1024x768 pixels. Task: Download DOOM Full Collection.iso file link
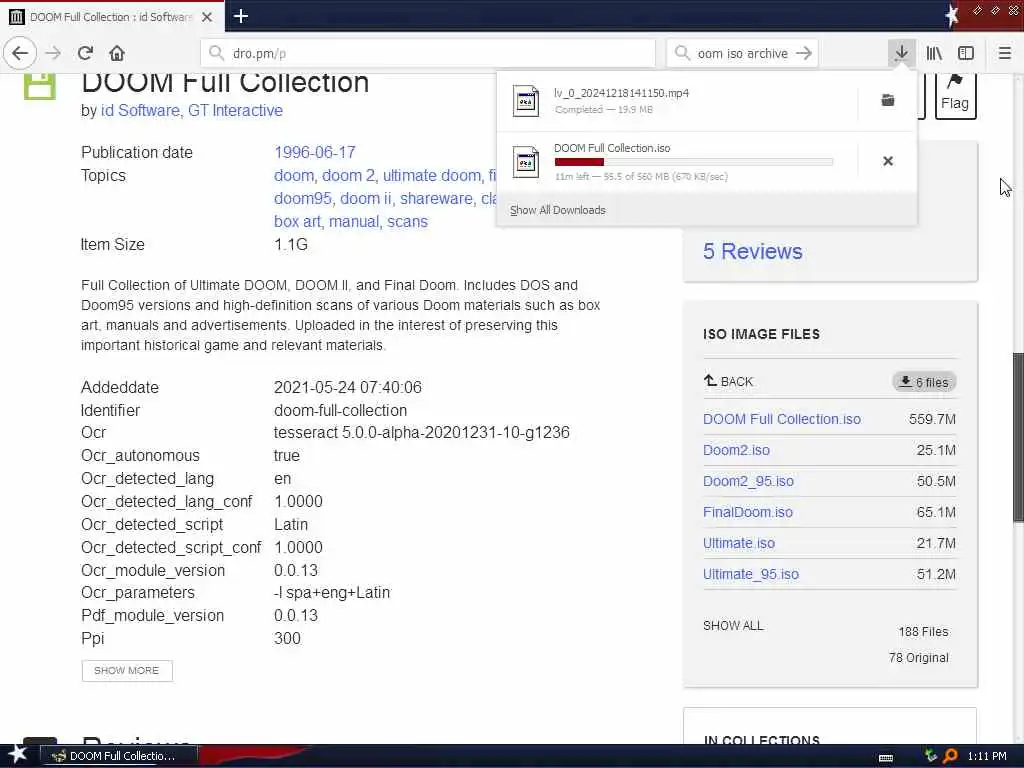point(782,419)
